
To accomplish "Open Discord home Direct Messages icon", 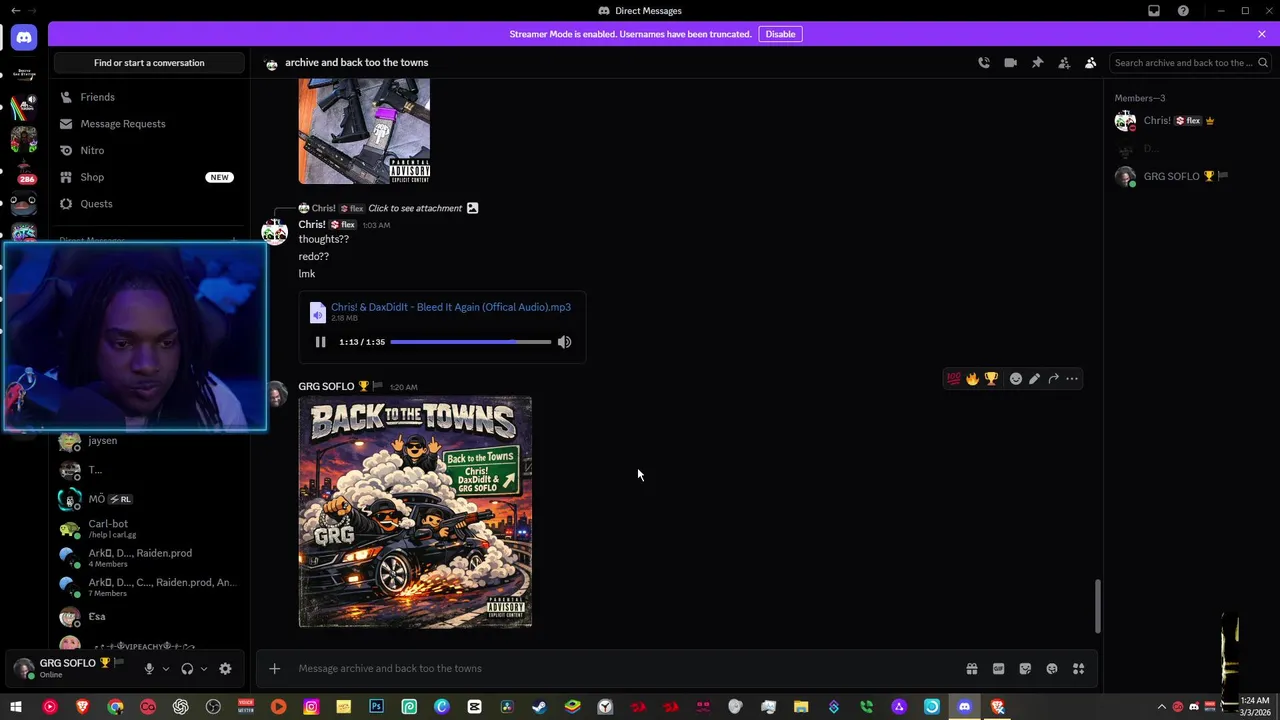I will (x=24, y=38).
